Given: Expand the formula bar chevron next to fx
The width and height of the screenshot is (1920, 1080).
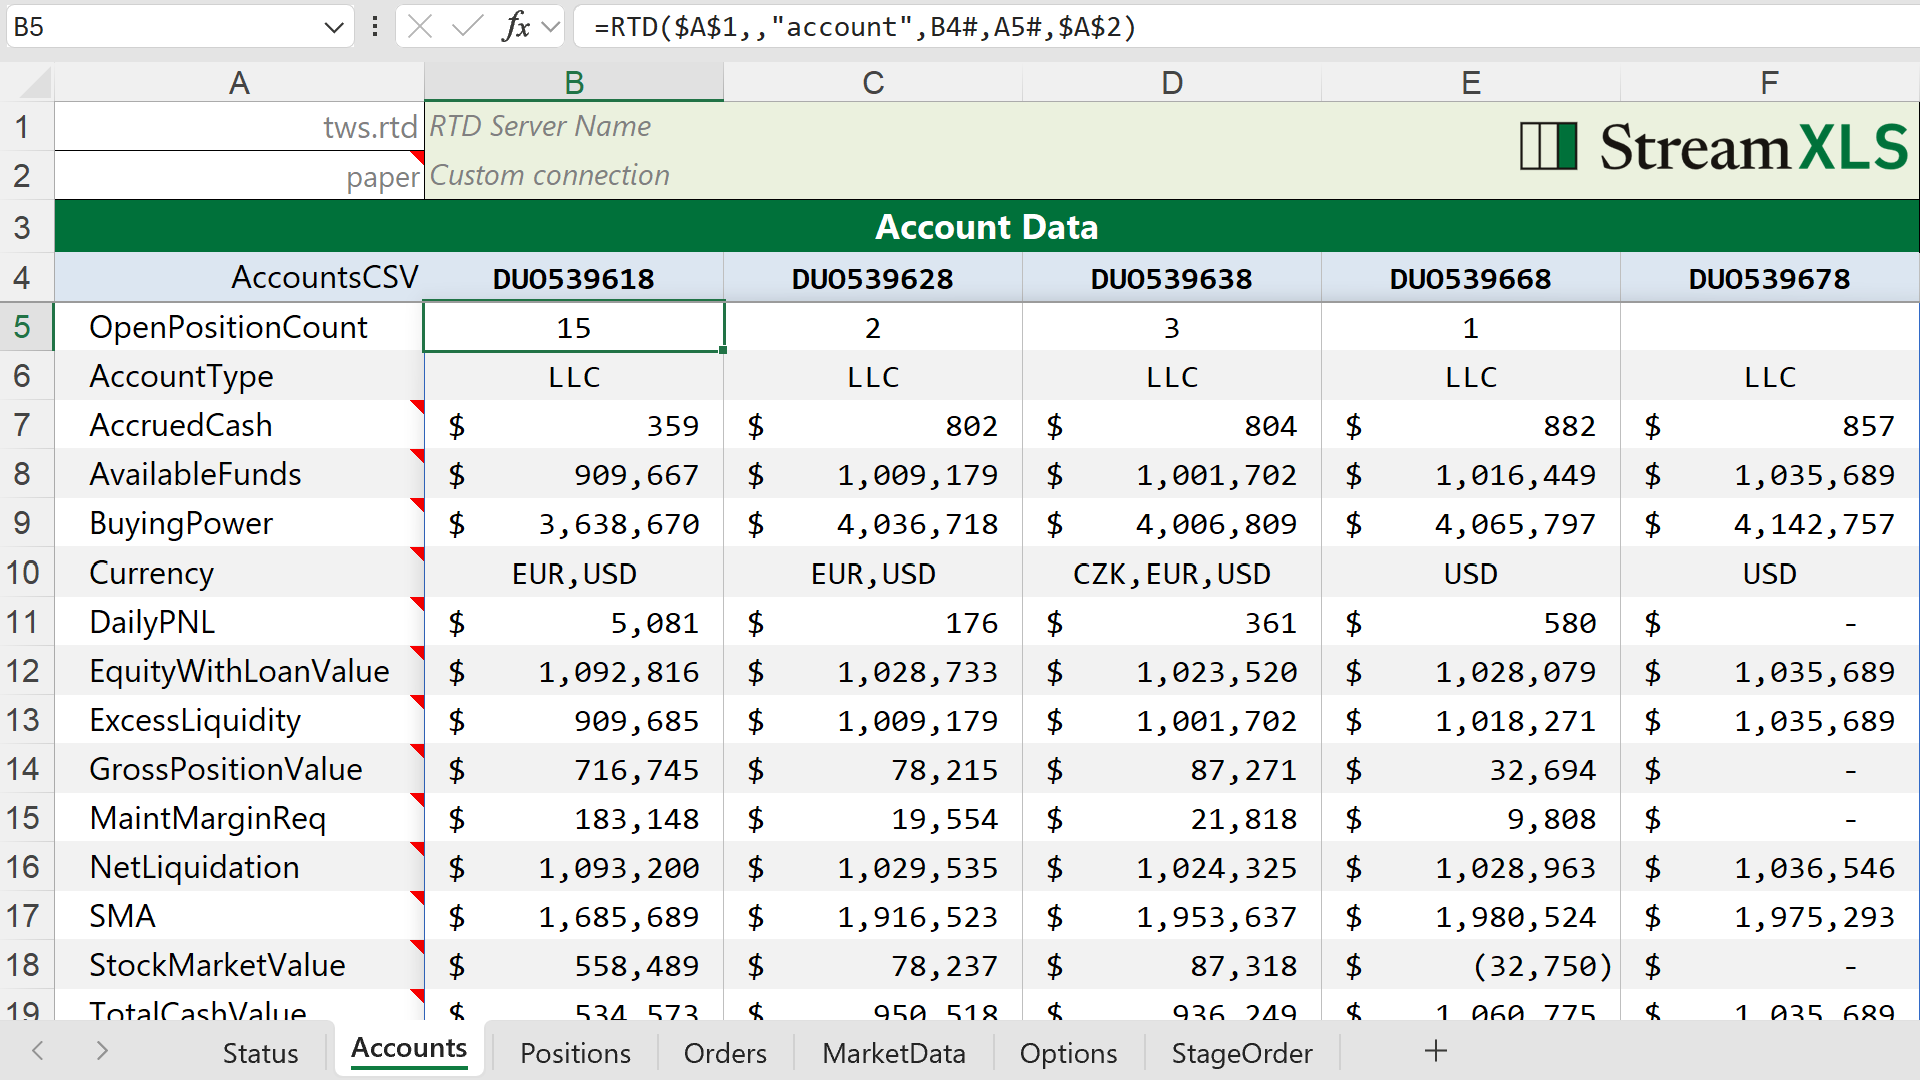Looking at the screenshot, I should [x=550, y=27].
